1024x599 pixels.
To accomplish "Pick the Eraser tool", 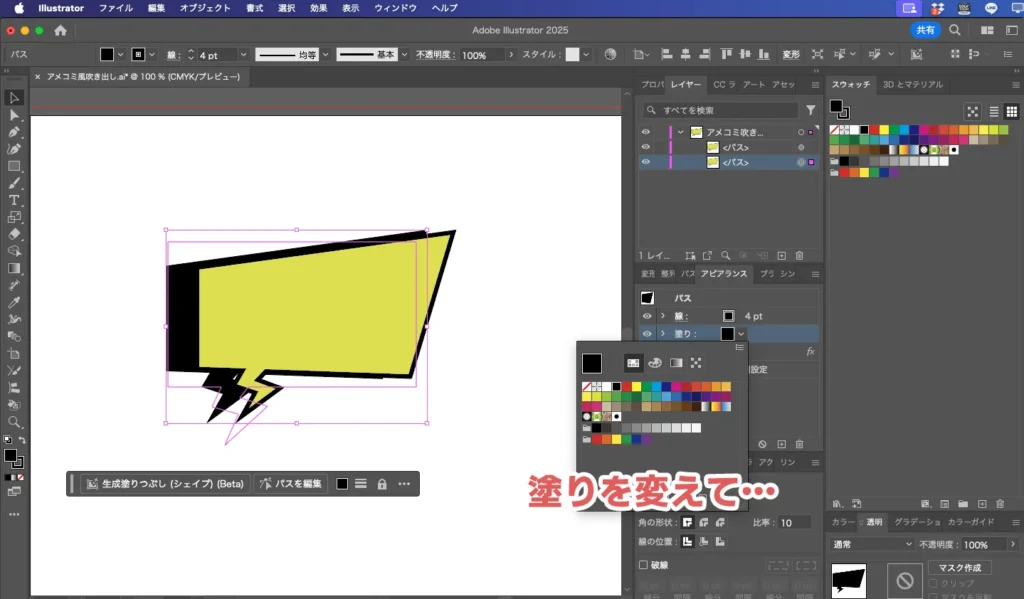I will [14, 234].
